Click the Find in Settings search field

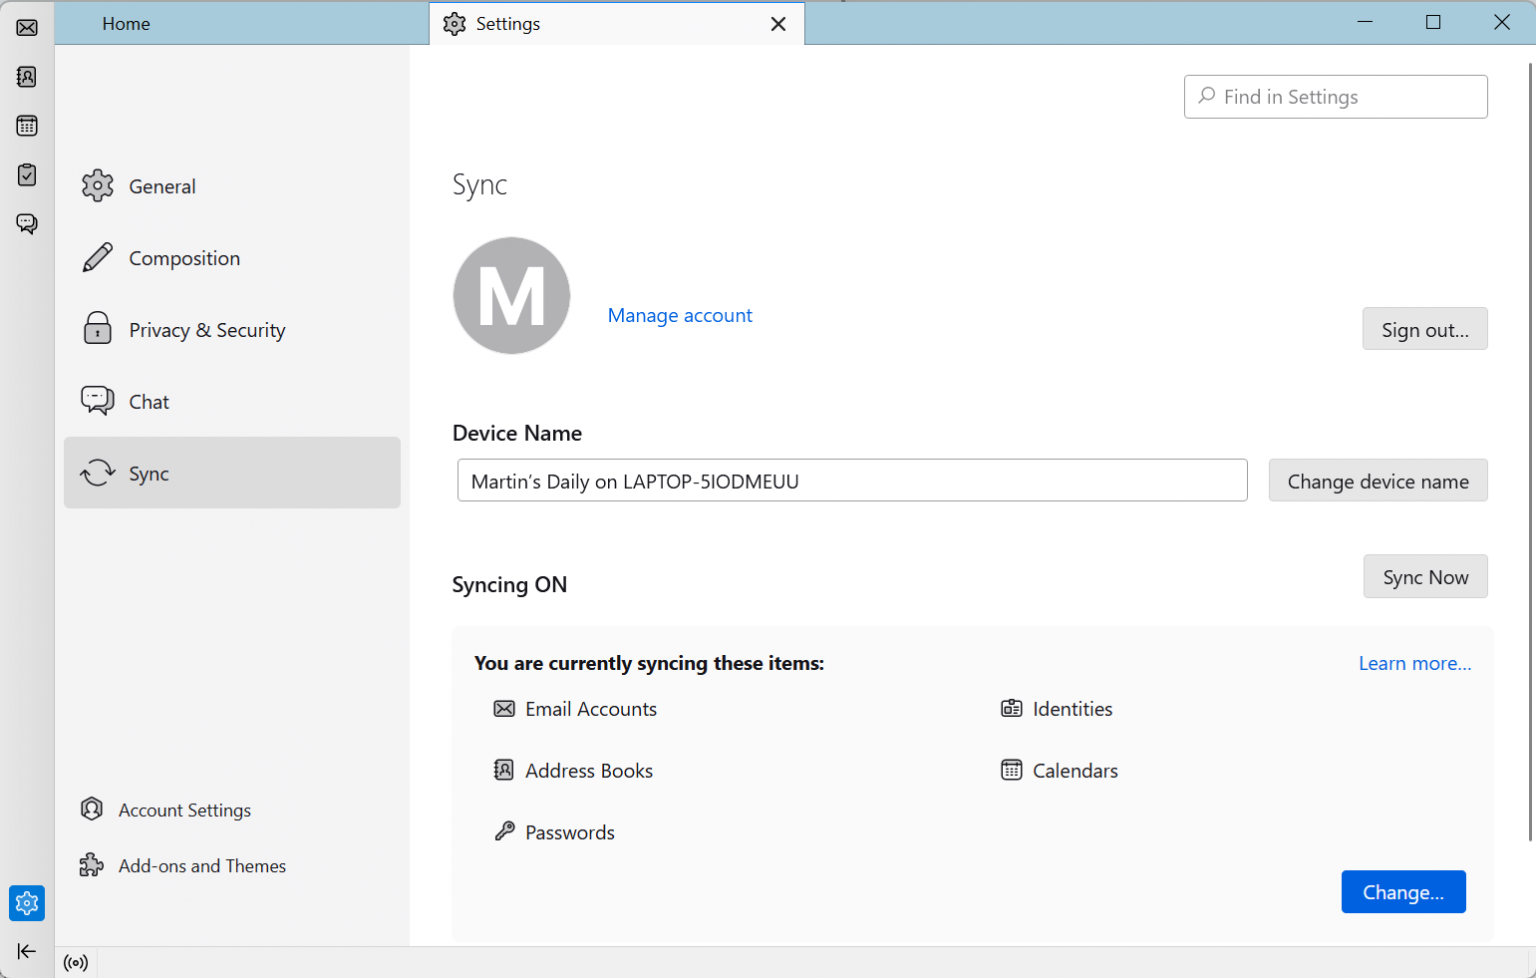point(1335,96)
